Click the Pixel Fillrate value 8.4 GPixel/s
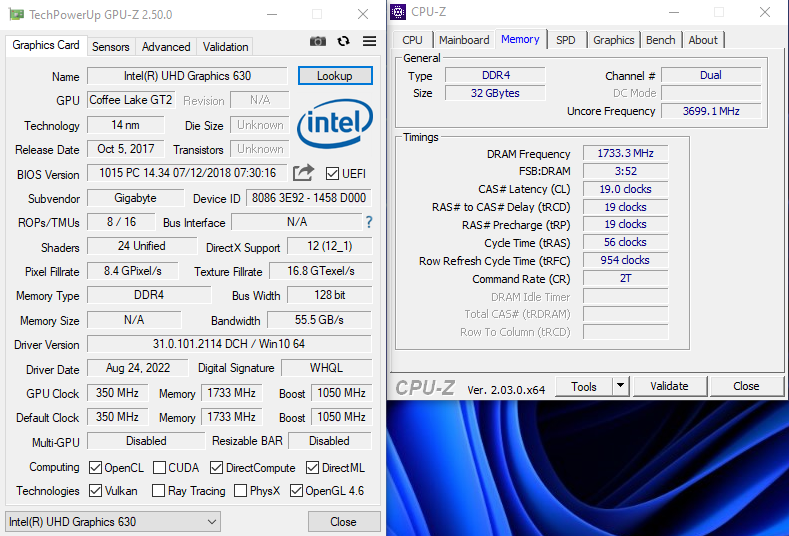Screen dimensions: 789x536 click(x=133, y=271)
